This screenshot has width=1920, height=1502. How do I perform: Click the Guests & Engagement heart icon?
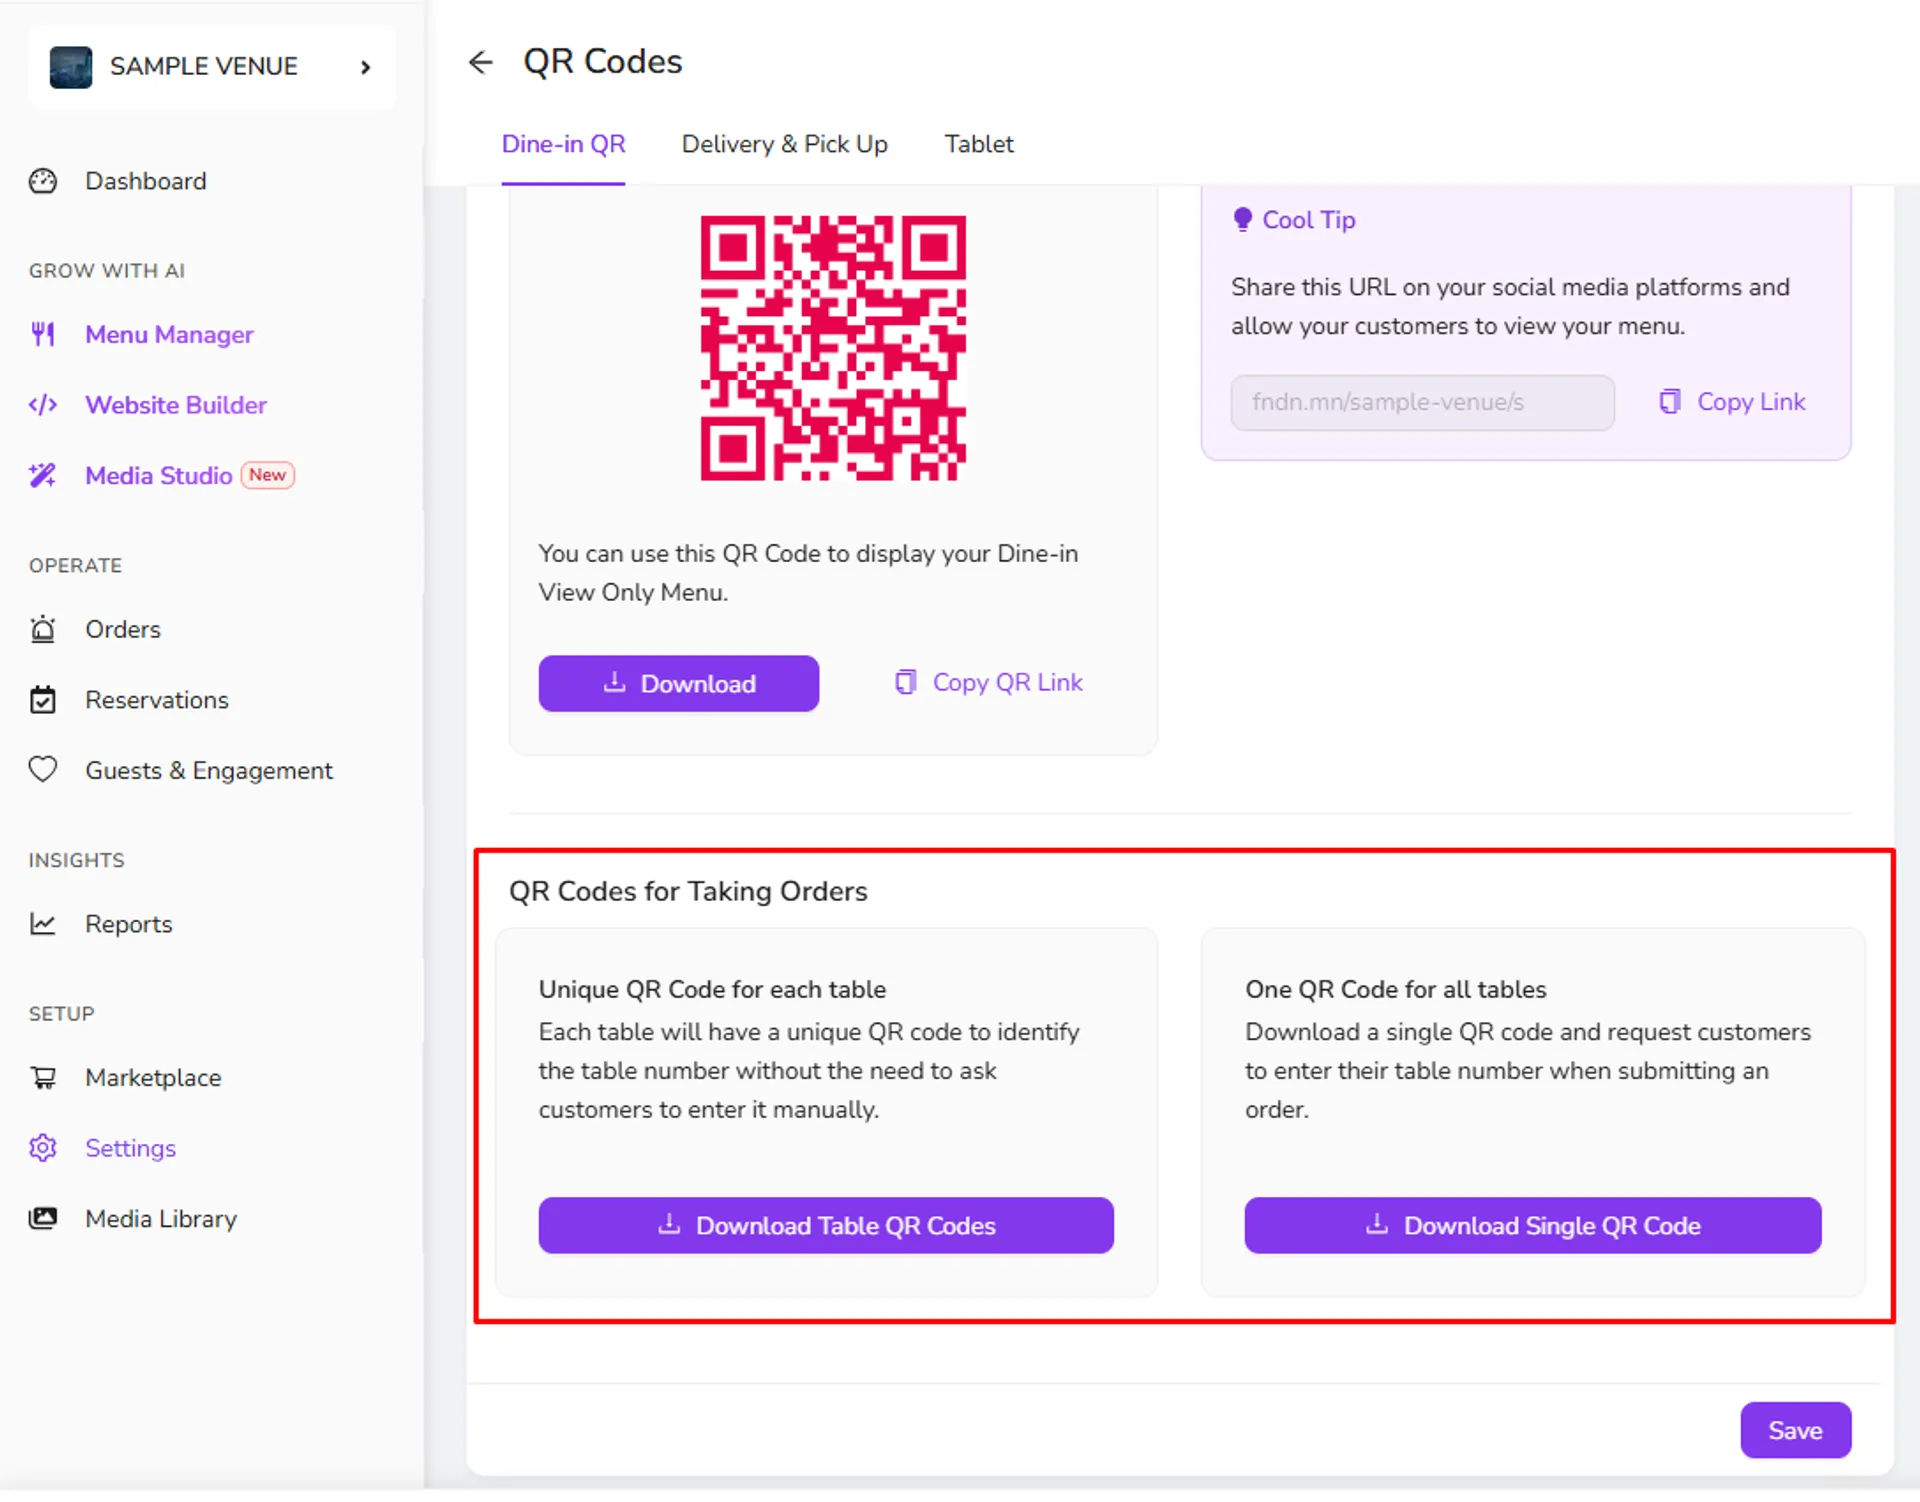43,770
